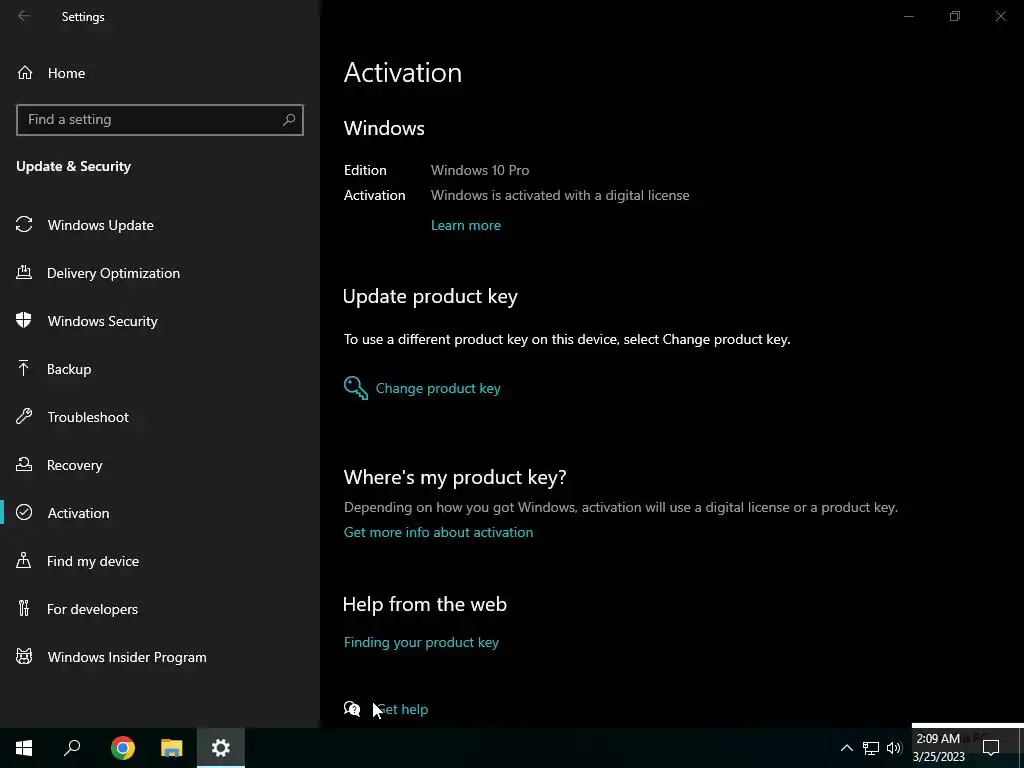Close the Settings window

coord(1000,16)
